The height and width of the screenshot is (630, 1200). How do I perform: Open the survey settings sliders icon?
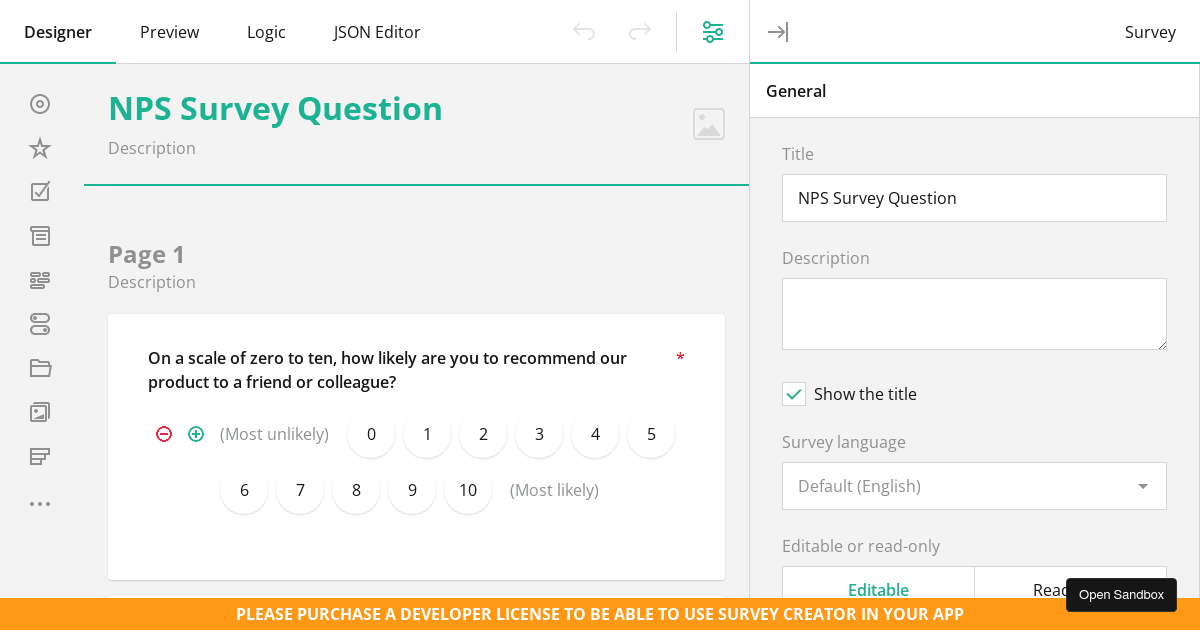713,32
